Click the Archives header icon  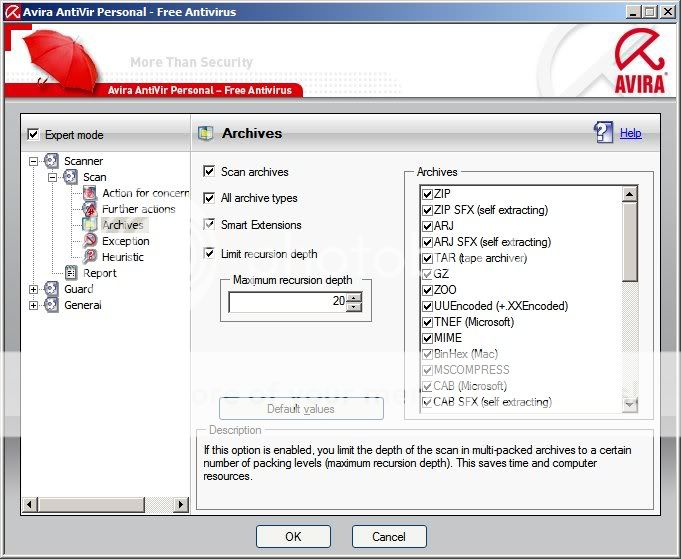click(x=205, y=133)
